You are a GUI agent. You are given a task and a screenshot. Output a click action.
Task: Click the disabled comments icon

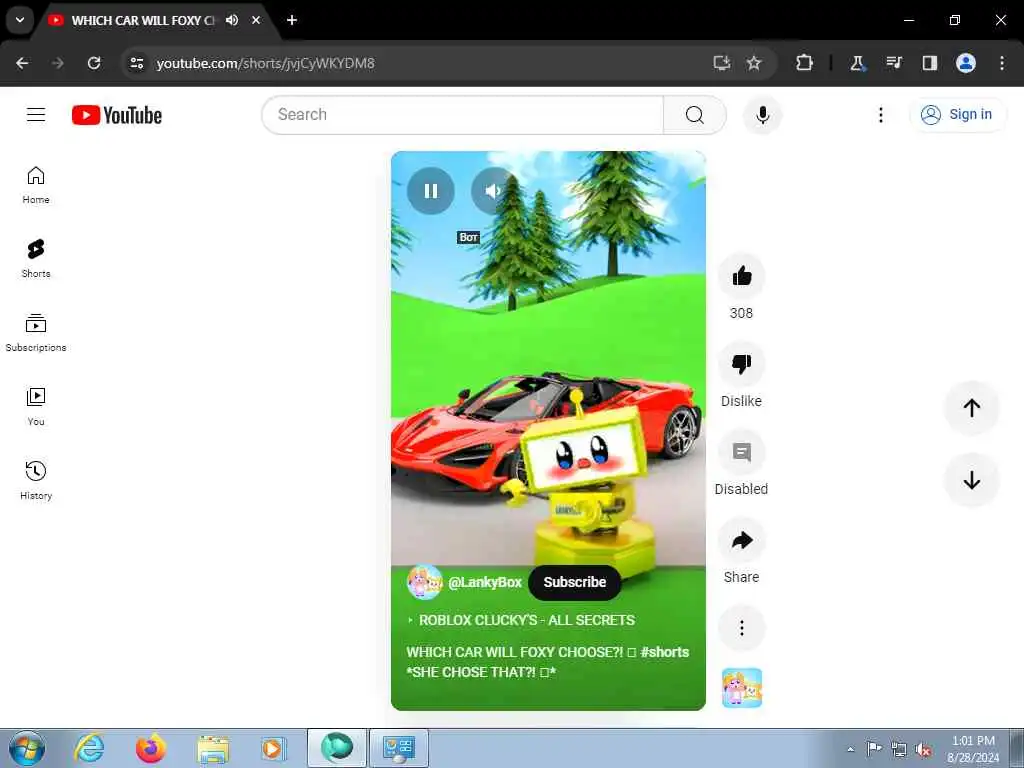(741, 452)
